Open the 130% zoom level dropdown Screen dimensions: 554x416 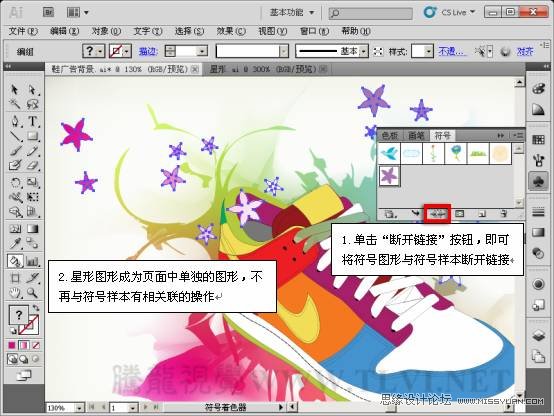coord(79,408)
